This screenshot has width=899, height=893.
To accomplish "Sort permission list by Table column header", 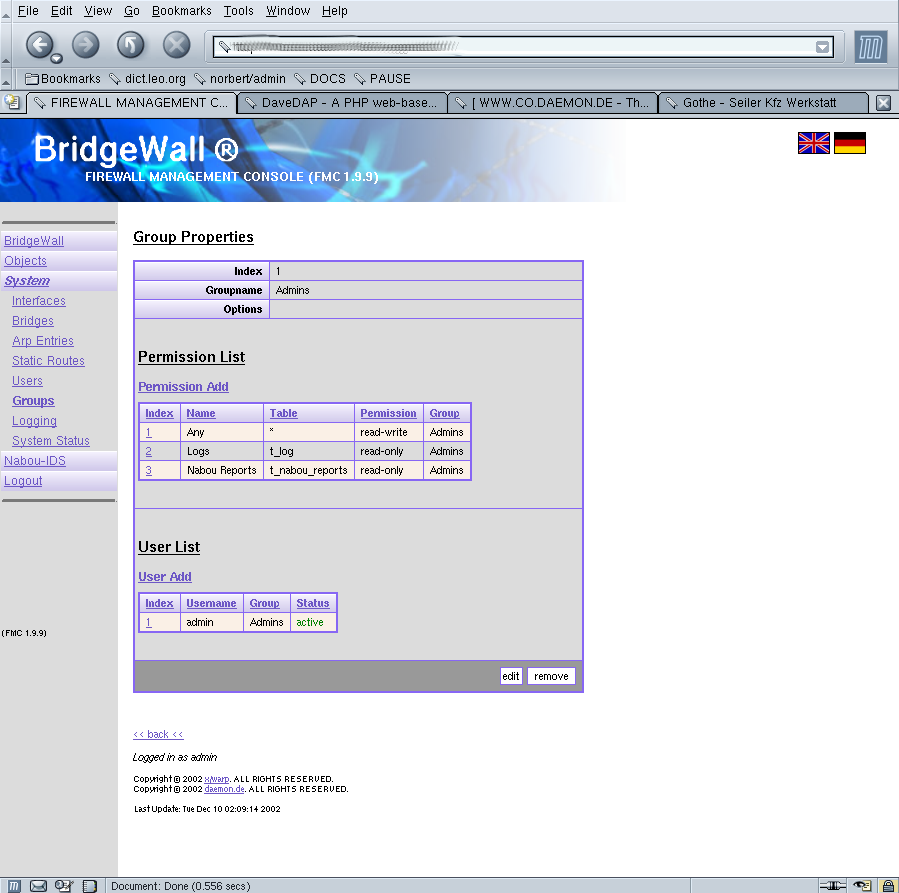I will tap(283, 413).
